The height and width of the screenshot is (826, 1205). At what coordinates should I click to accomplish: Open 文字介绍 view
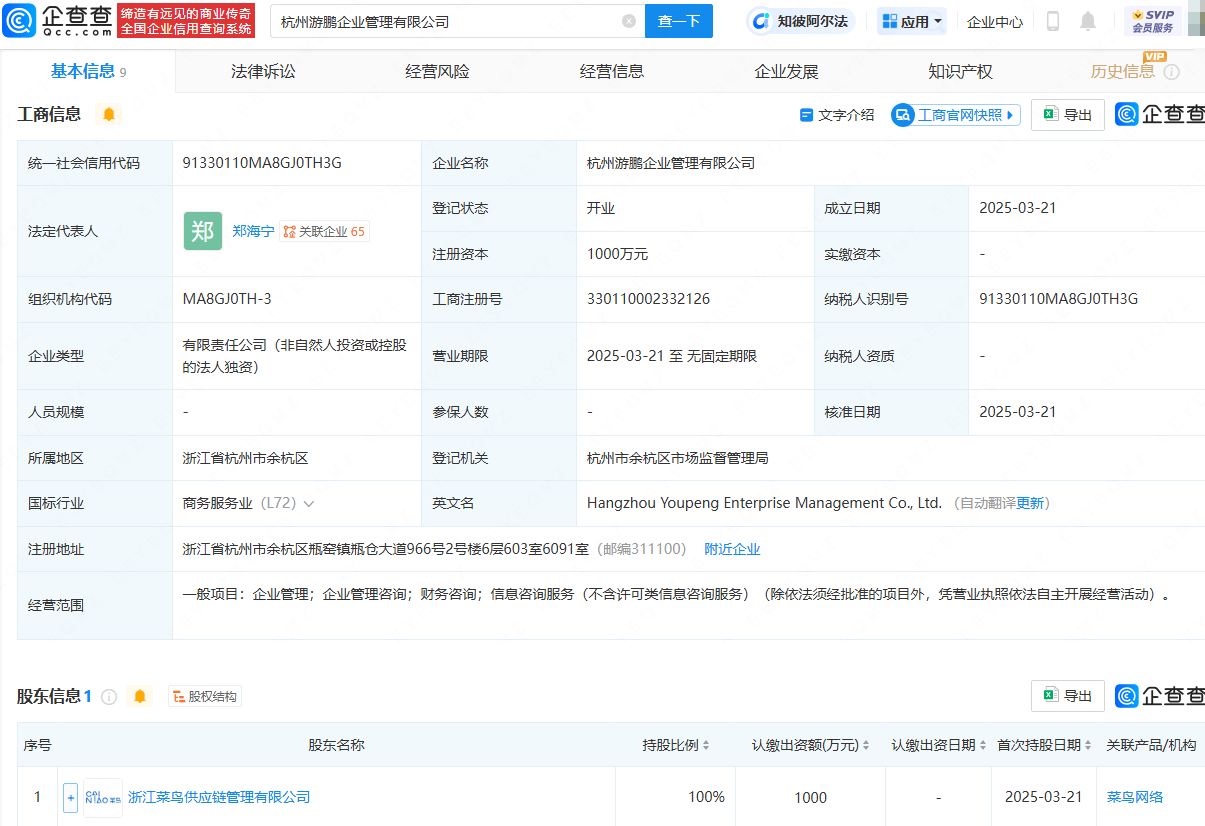pyautogui.click(x=837, y=115)
